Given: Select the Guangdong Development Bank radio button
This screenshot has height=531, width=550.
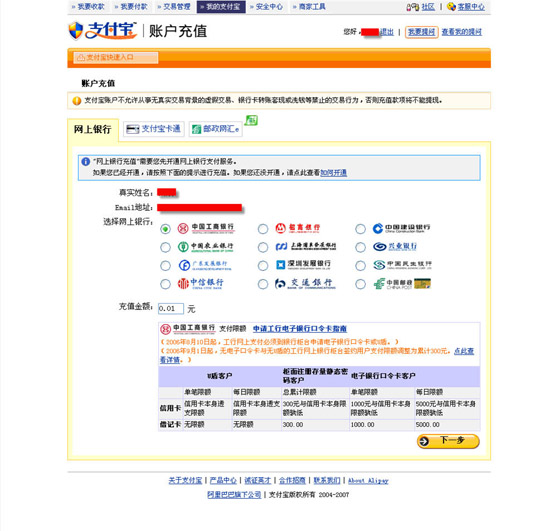Looking at the screenshot, I should [165, 266].
